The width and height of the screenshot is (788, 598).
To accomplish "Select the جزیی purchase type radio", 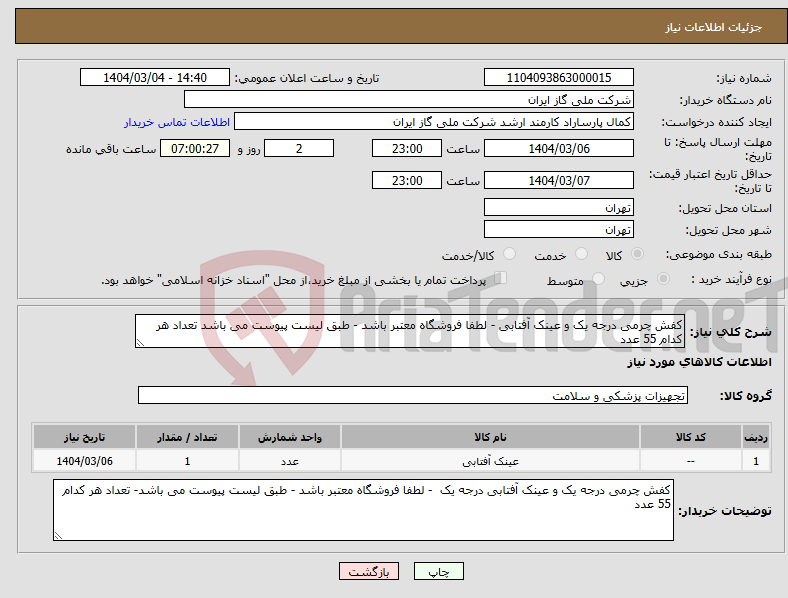I will [663, 278].
